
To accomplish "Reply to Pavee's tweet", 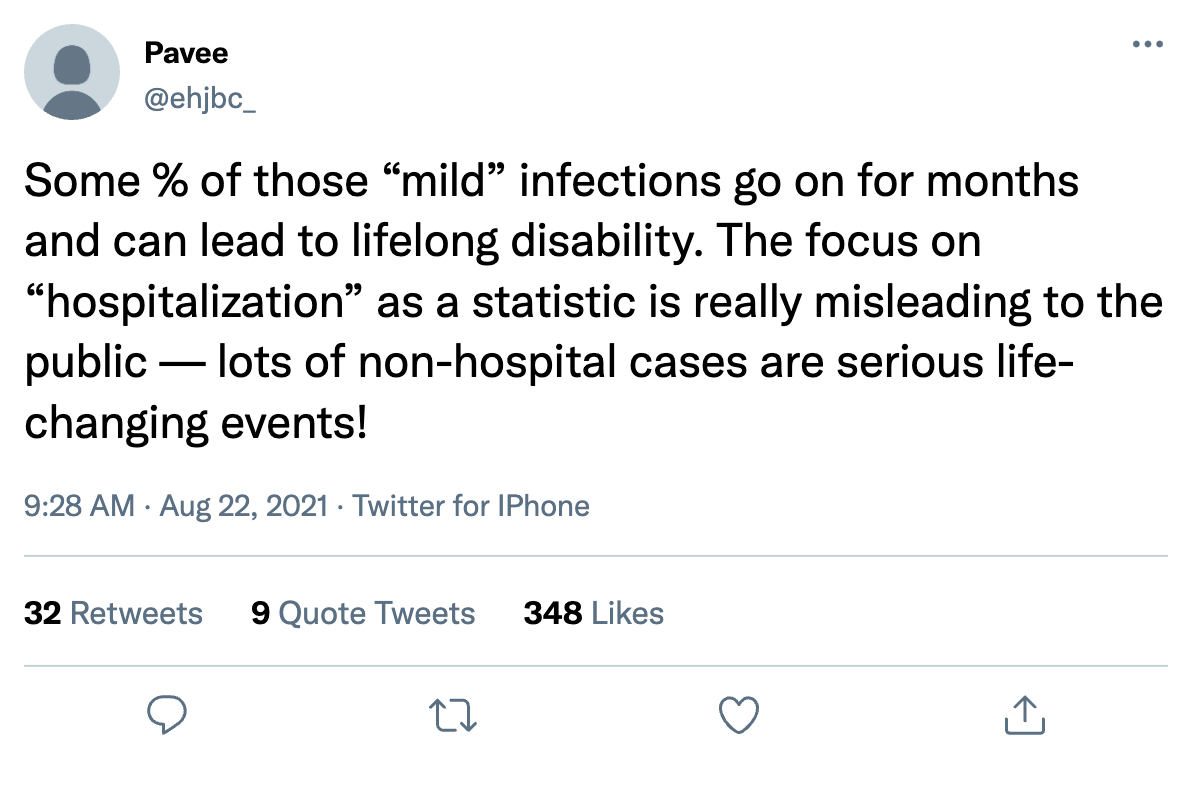I will [168, 714].
